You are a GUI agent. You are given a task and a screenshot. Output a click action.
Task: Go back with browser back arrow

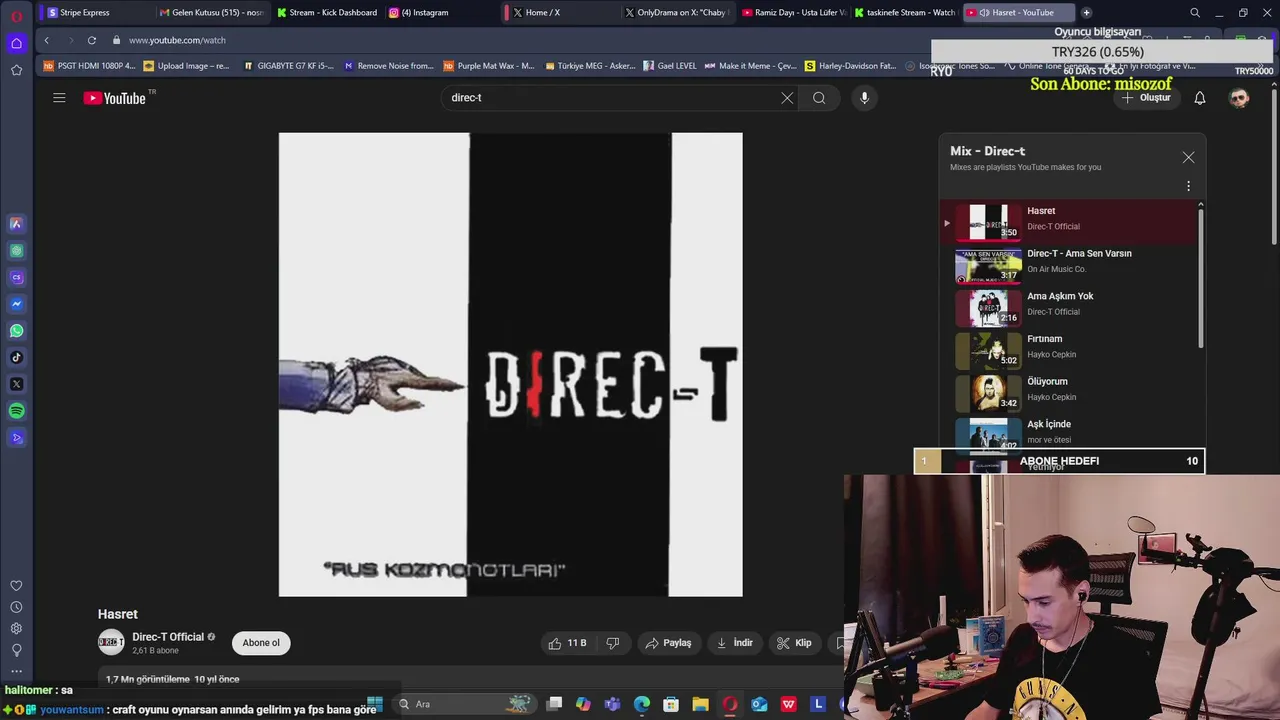[x=46, y=40]
